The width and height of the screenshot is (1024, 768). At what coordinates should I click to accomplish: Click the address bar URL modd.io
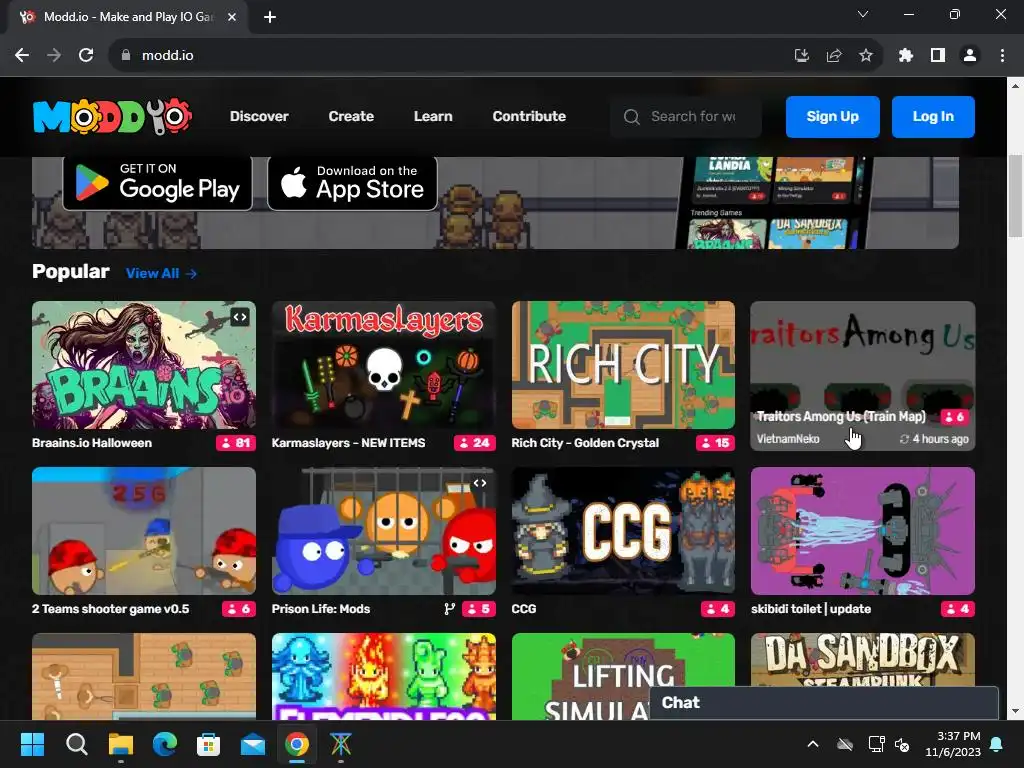click(168, 56)
